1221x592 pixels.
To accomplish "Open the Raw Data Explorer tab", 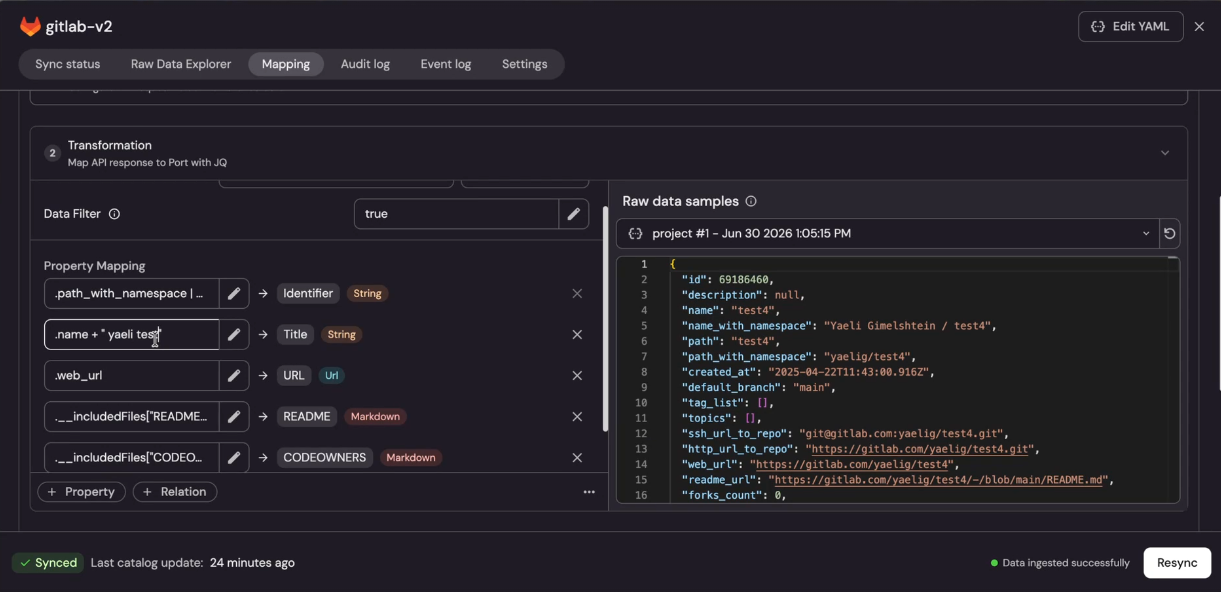I will pos(181,64).
